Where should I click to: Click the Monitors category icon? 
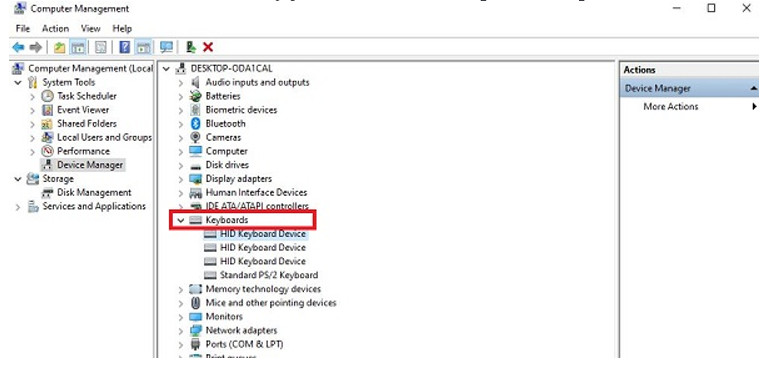coord(196,316)
